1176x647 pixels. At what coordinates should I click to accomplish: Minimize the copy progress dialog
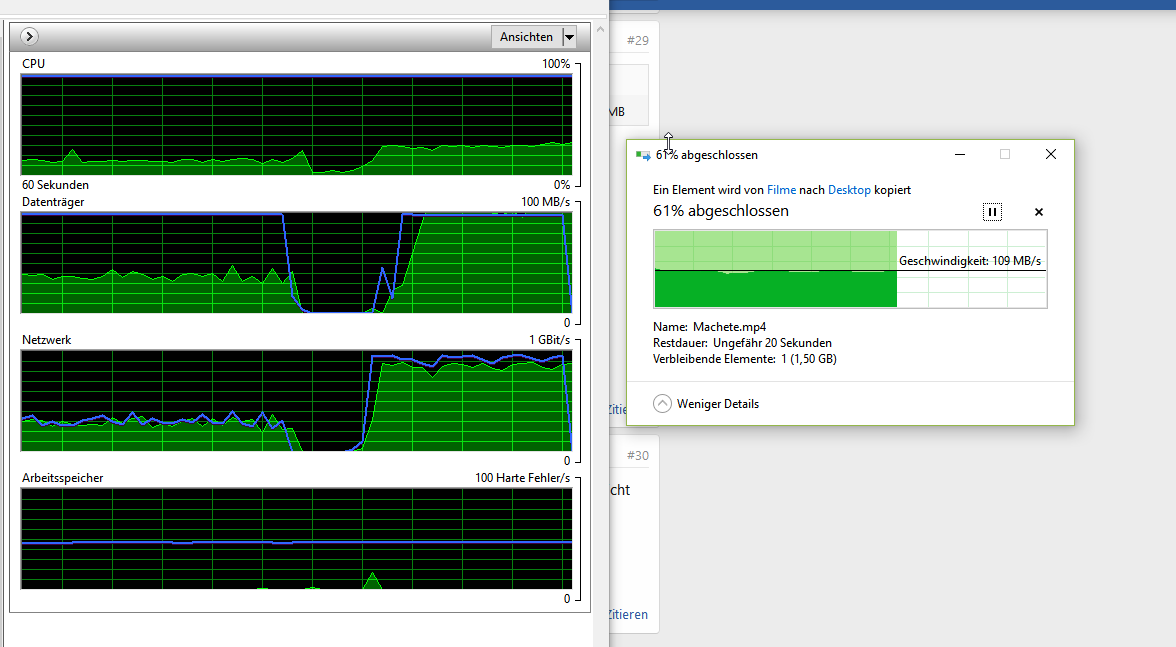coord(959,154)
